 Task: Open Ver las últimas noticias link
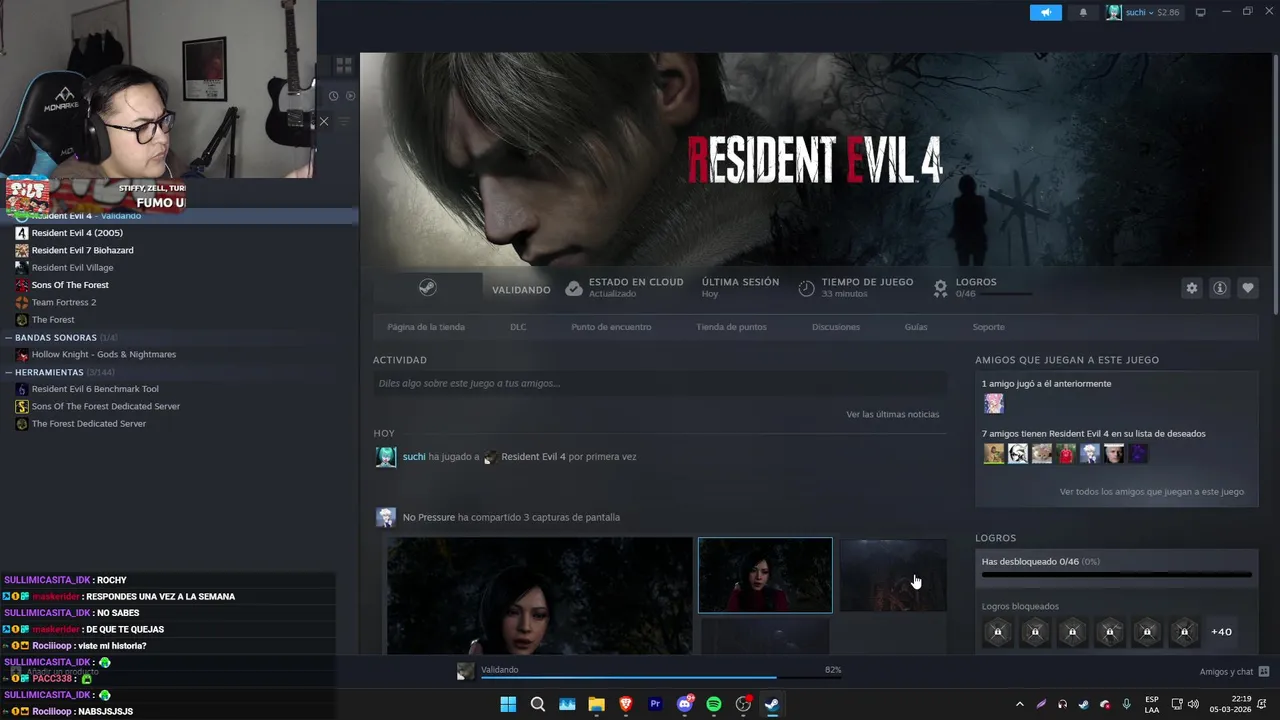tap(892, 414)
